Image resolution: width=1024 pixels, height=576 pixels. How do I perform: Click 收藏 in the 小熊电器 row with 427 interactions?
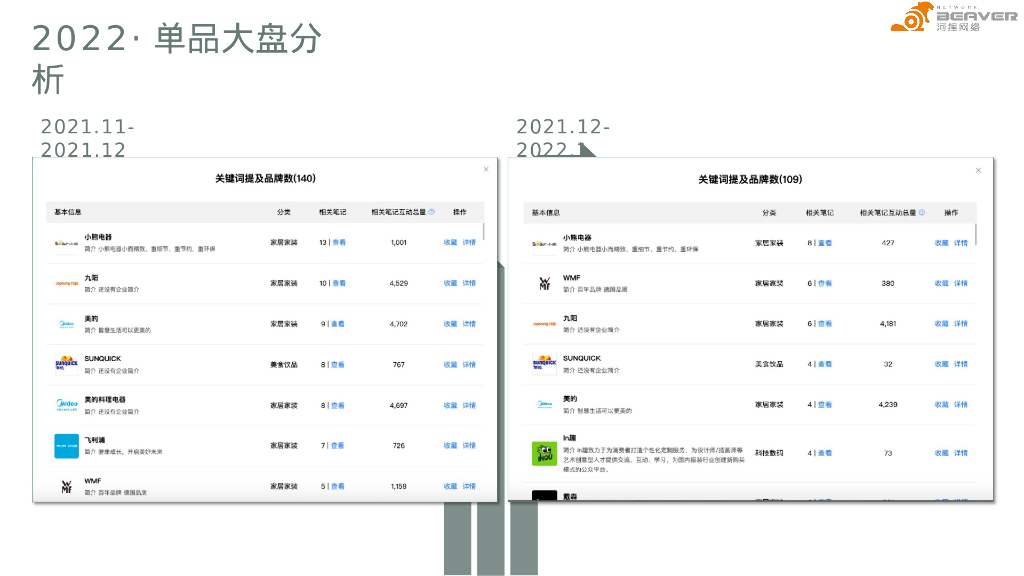[942, 243]
